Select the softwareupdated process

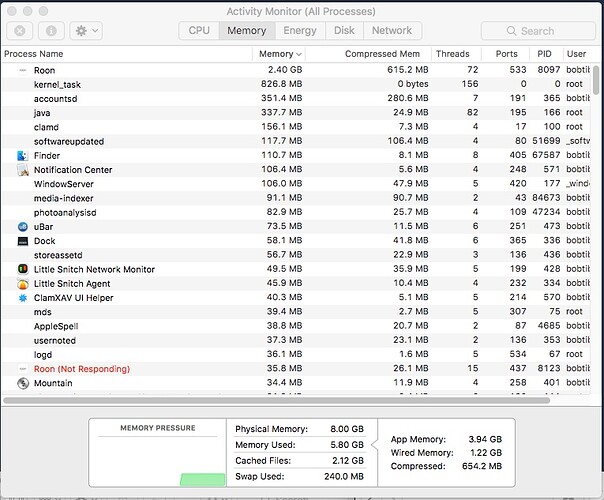pos(296,141)
